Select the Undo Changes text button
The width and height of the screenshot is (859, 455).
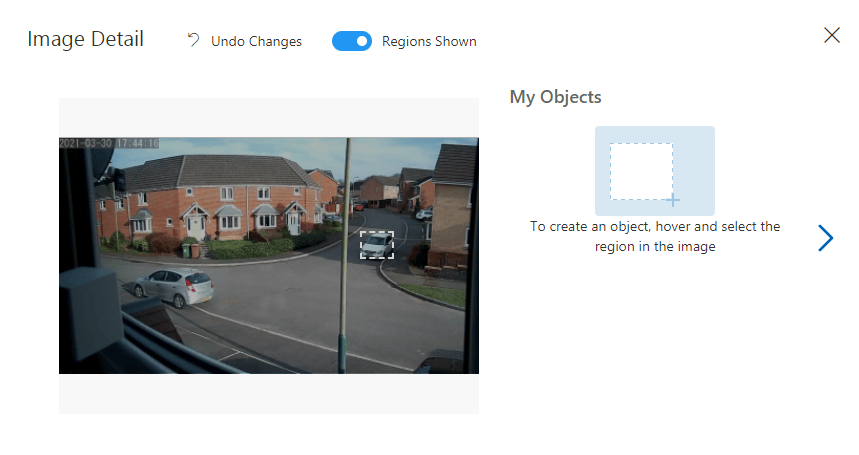point(256,41)
